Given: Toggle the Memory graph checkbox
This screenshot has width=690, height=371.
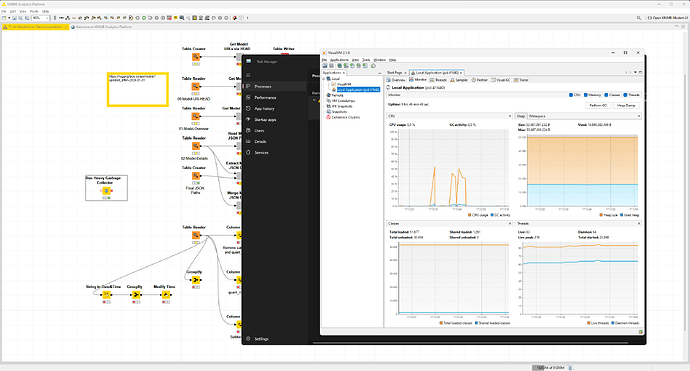Looking at the screenshot, I should pyautogui.click(x=586, y=95).
